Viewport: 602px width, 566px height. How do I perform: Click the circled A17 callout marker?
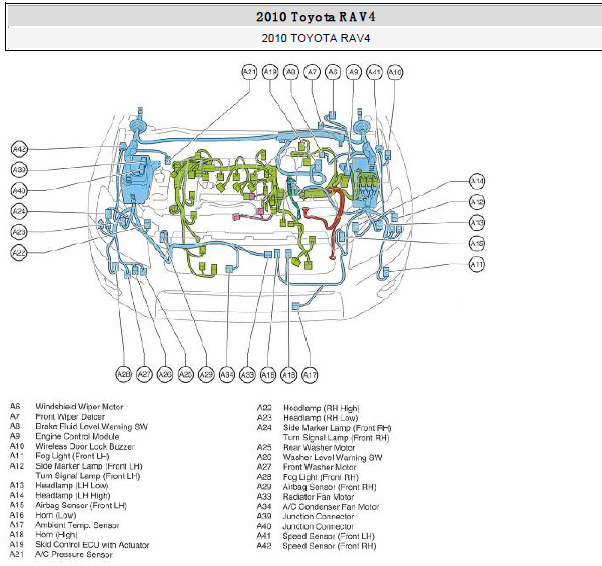click(x=310, y=374)
